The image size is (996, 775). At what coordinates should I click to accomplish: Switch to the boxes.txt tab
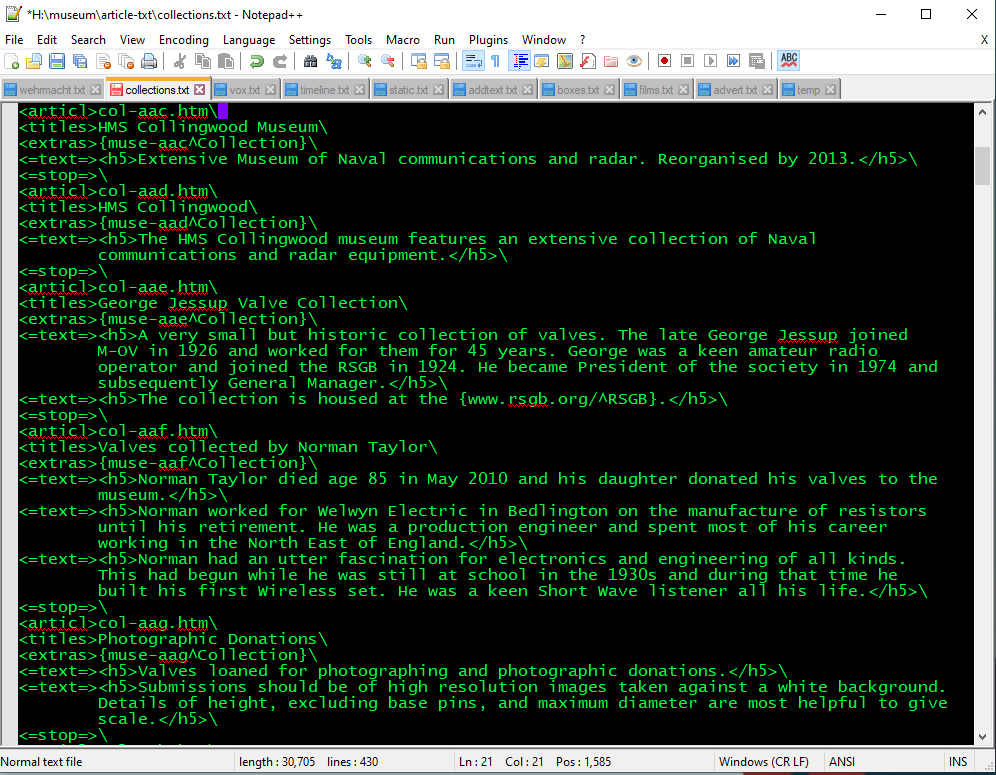click(578, 90)
